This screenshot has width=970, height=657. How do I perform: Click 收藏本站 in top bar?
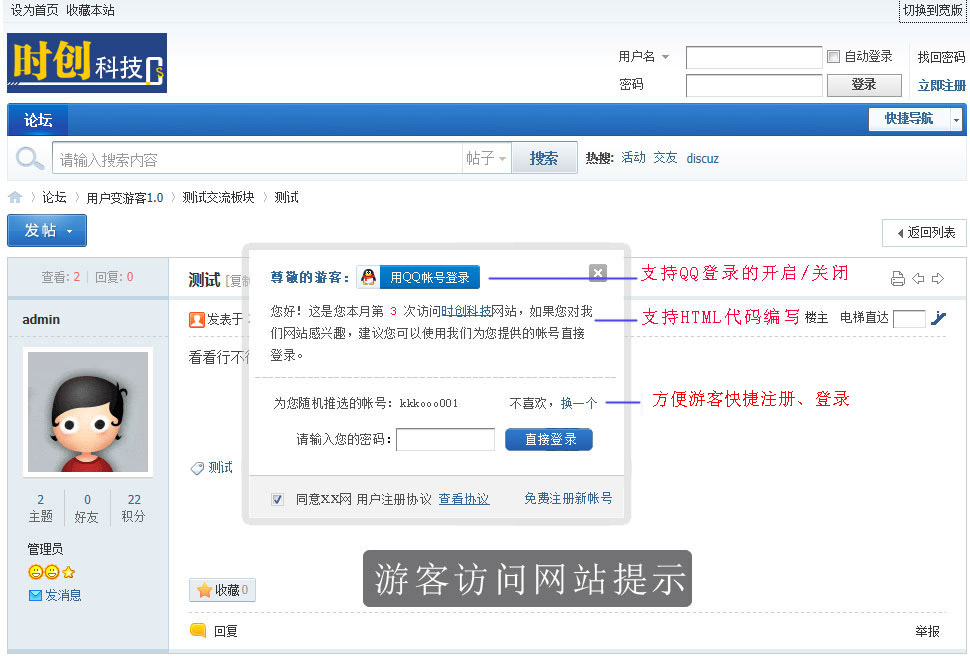click(x=90, y=11)
